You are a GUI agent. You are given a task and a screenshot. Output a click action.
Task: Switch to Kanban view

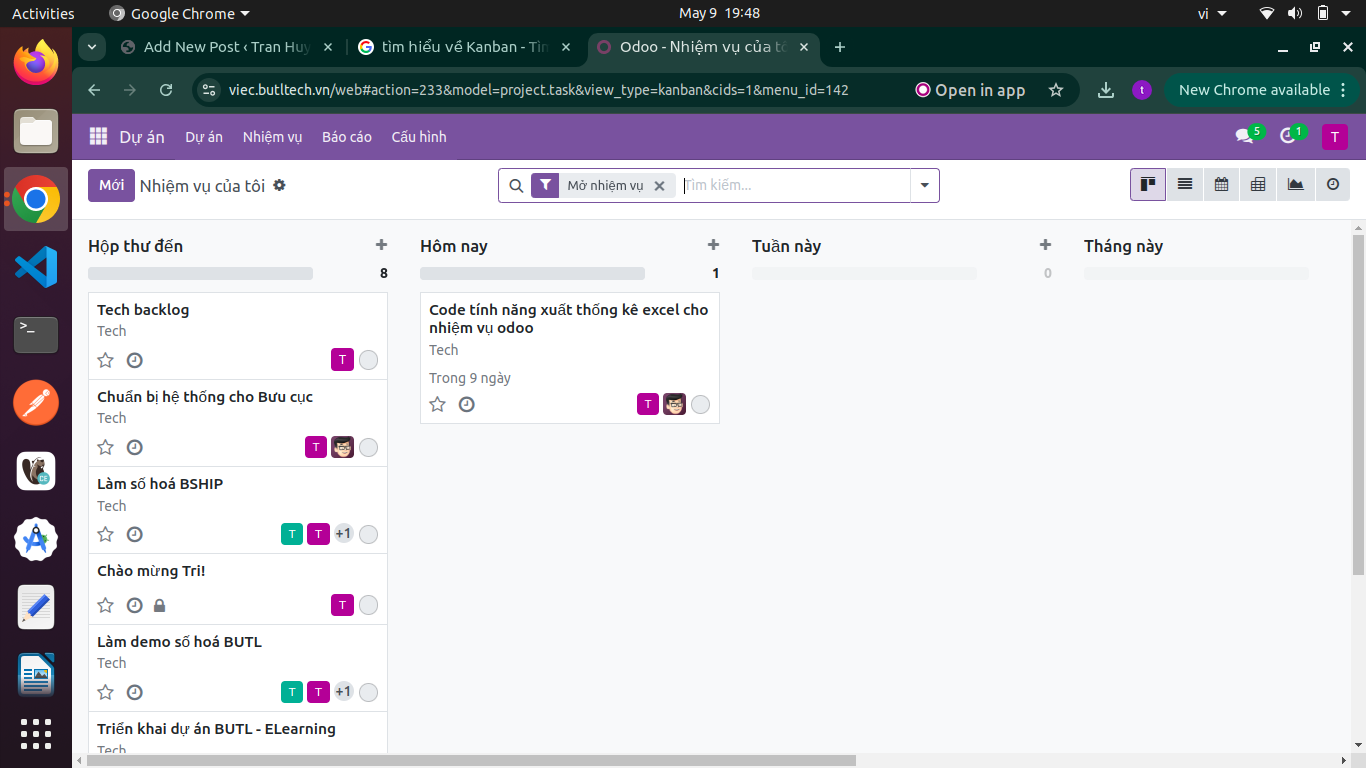(x=1148, y=184)
